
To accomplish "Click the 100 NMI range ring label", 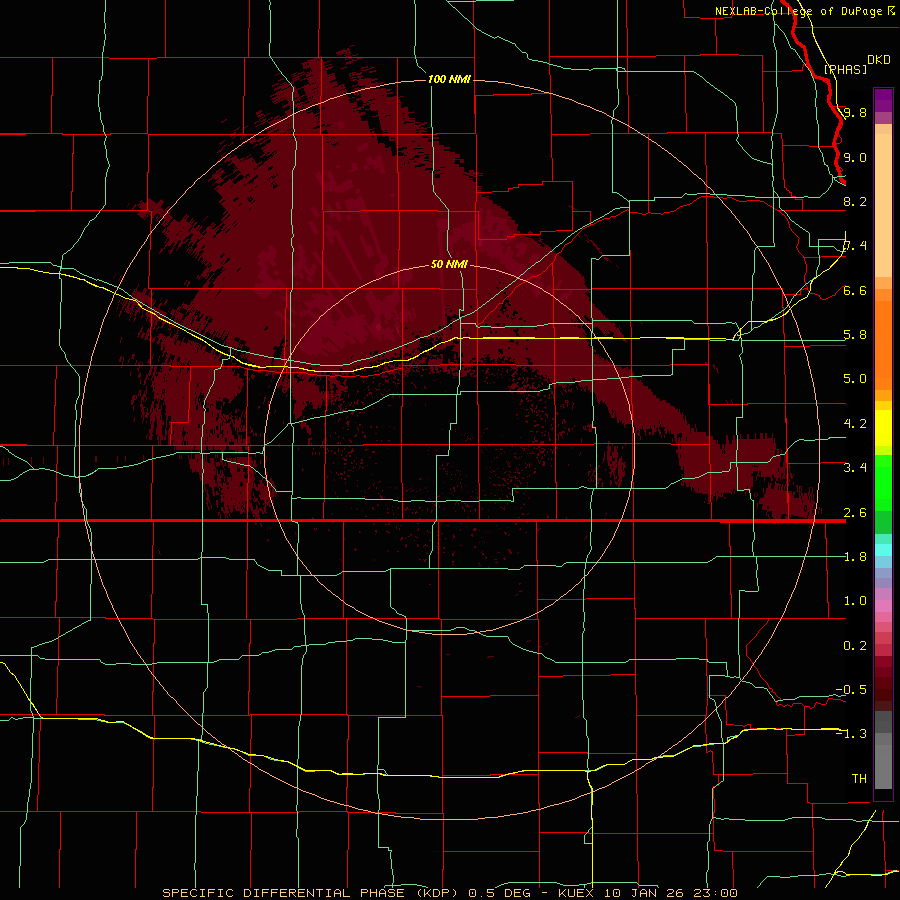I will (x=449, y=79).
